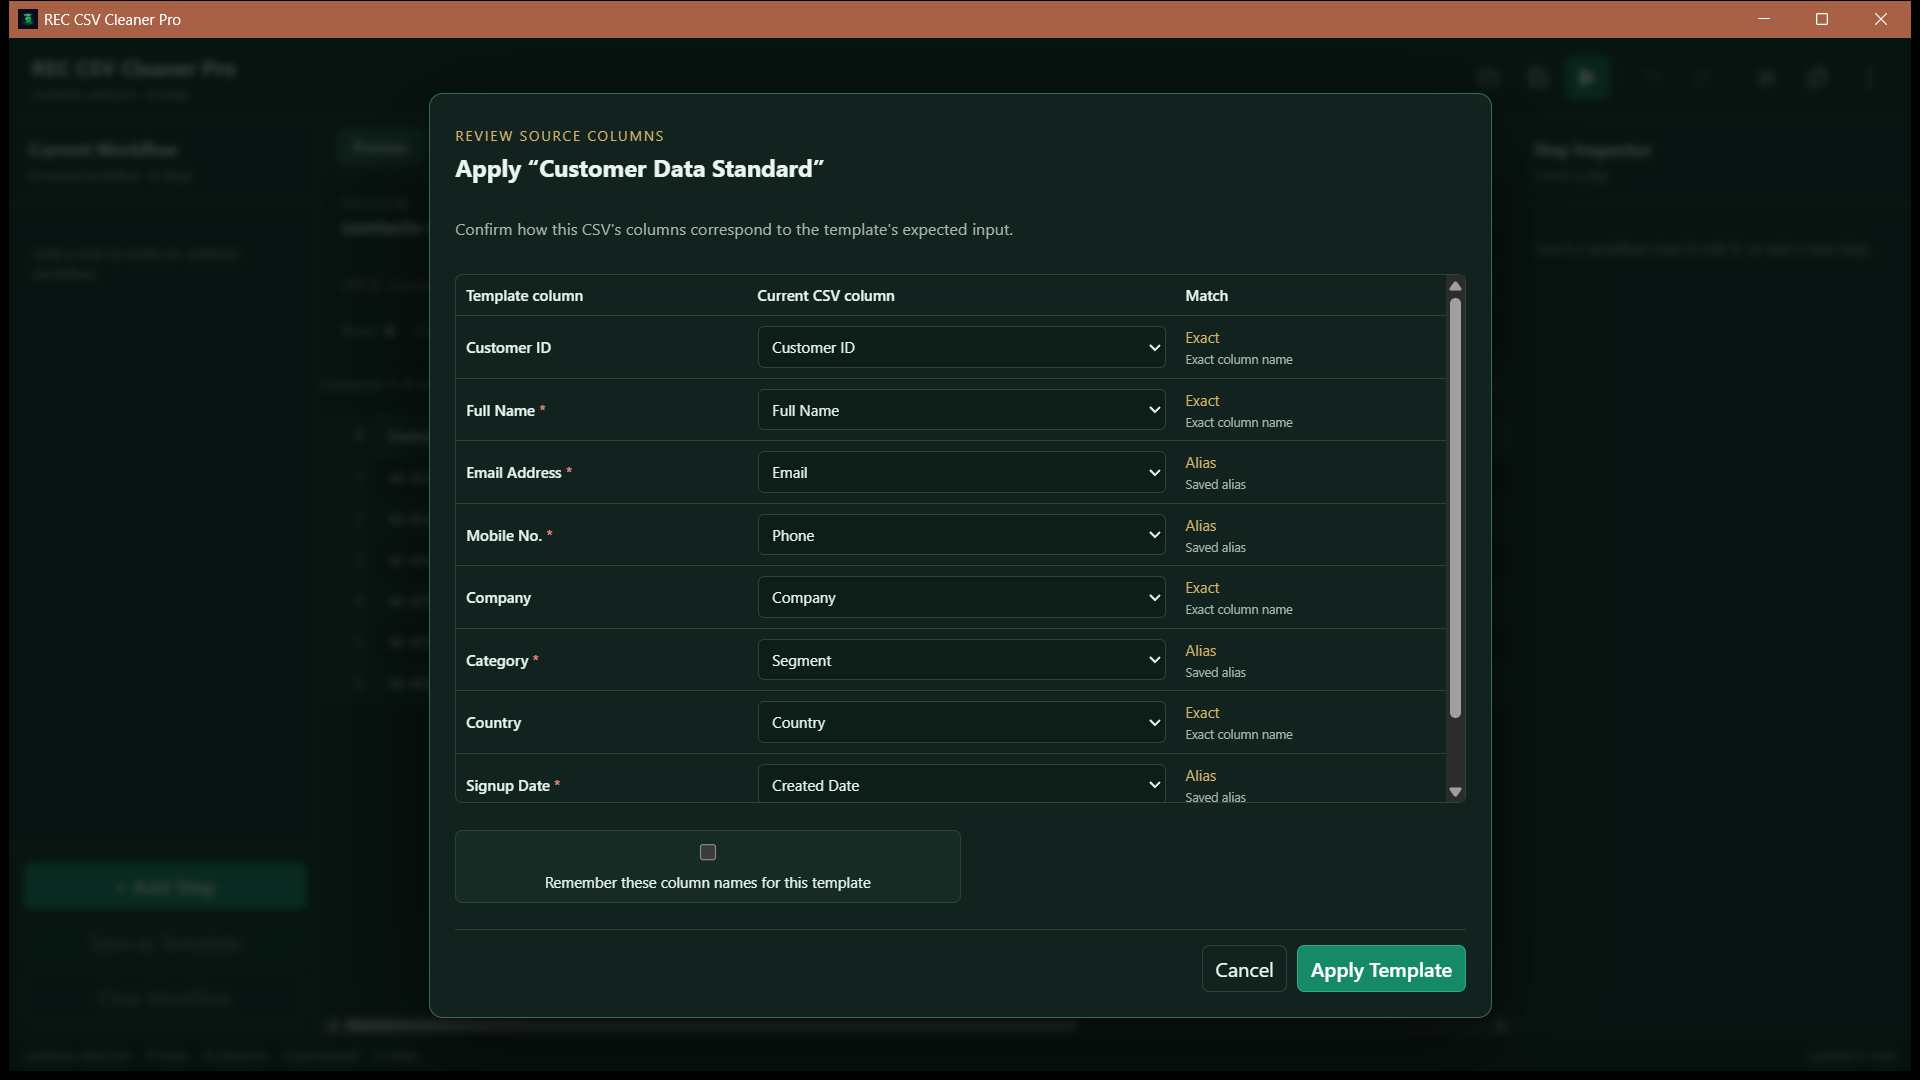The height and width of the screenshot is (1080, 1920).
Task: Click the Template column header
Action: [x=524, y=295]
